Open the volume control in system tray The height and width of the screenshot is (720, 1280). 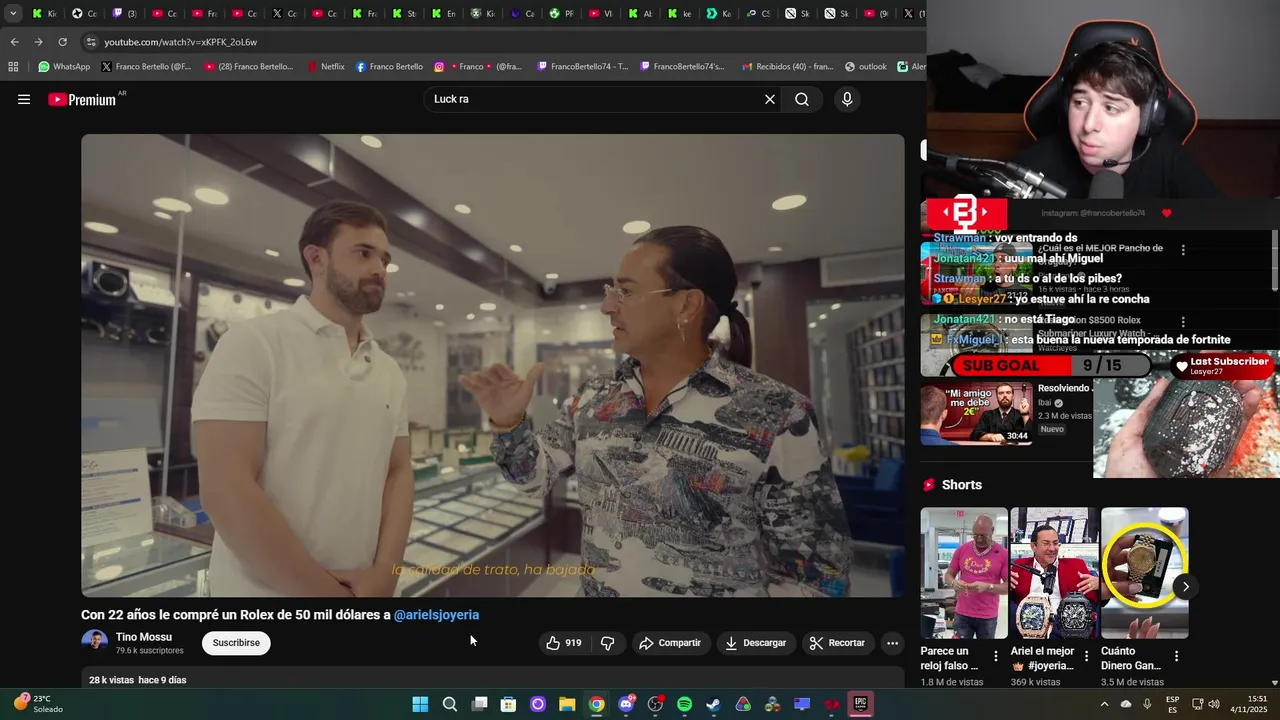(1214, 704)
